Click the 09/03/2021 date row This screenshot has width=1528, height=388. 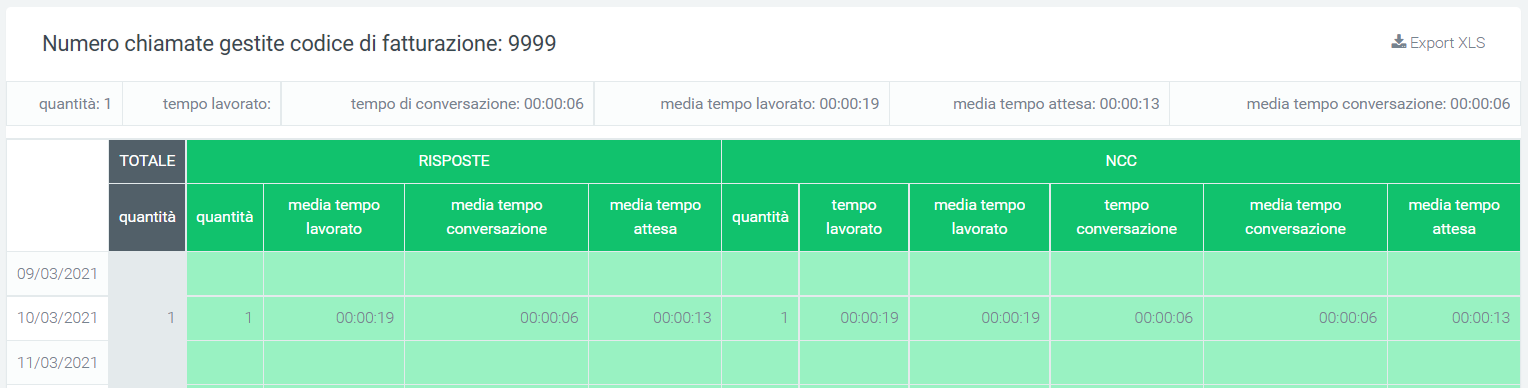pyautogui.click(x=57, y=273)
